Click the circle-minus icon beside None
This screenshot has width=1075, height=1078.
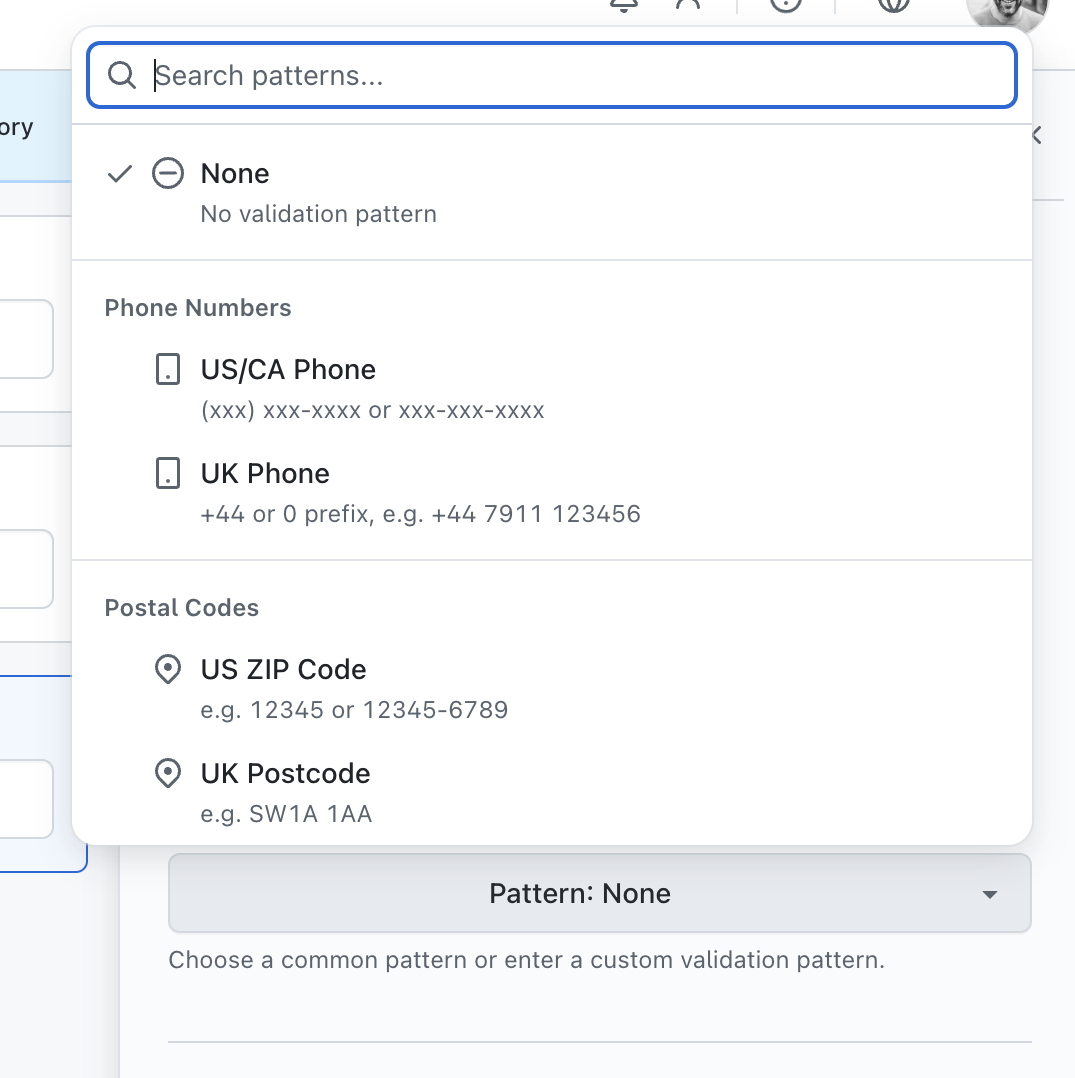[167, 174]
